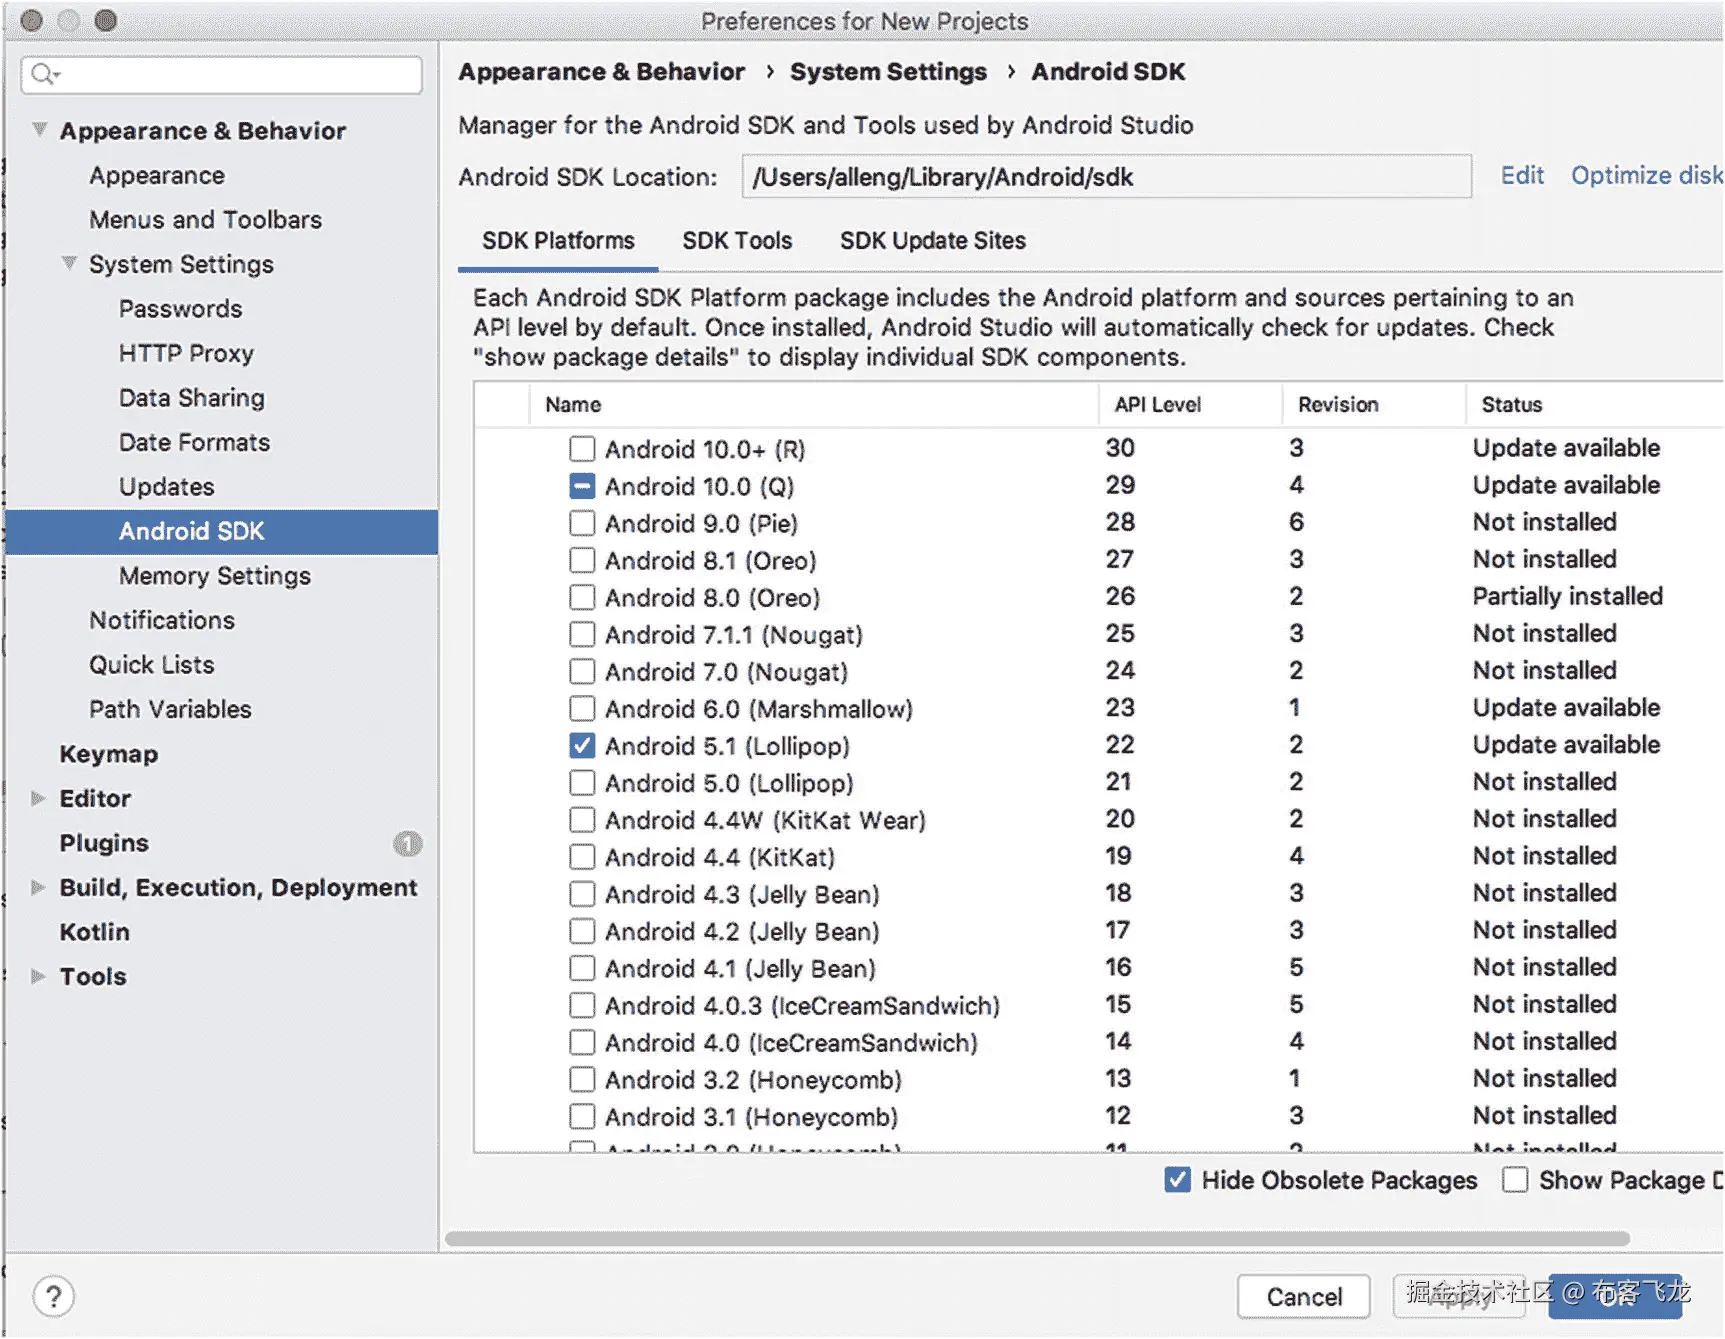Expand the Tools settings section

click(x=38, y=976)
